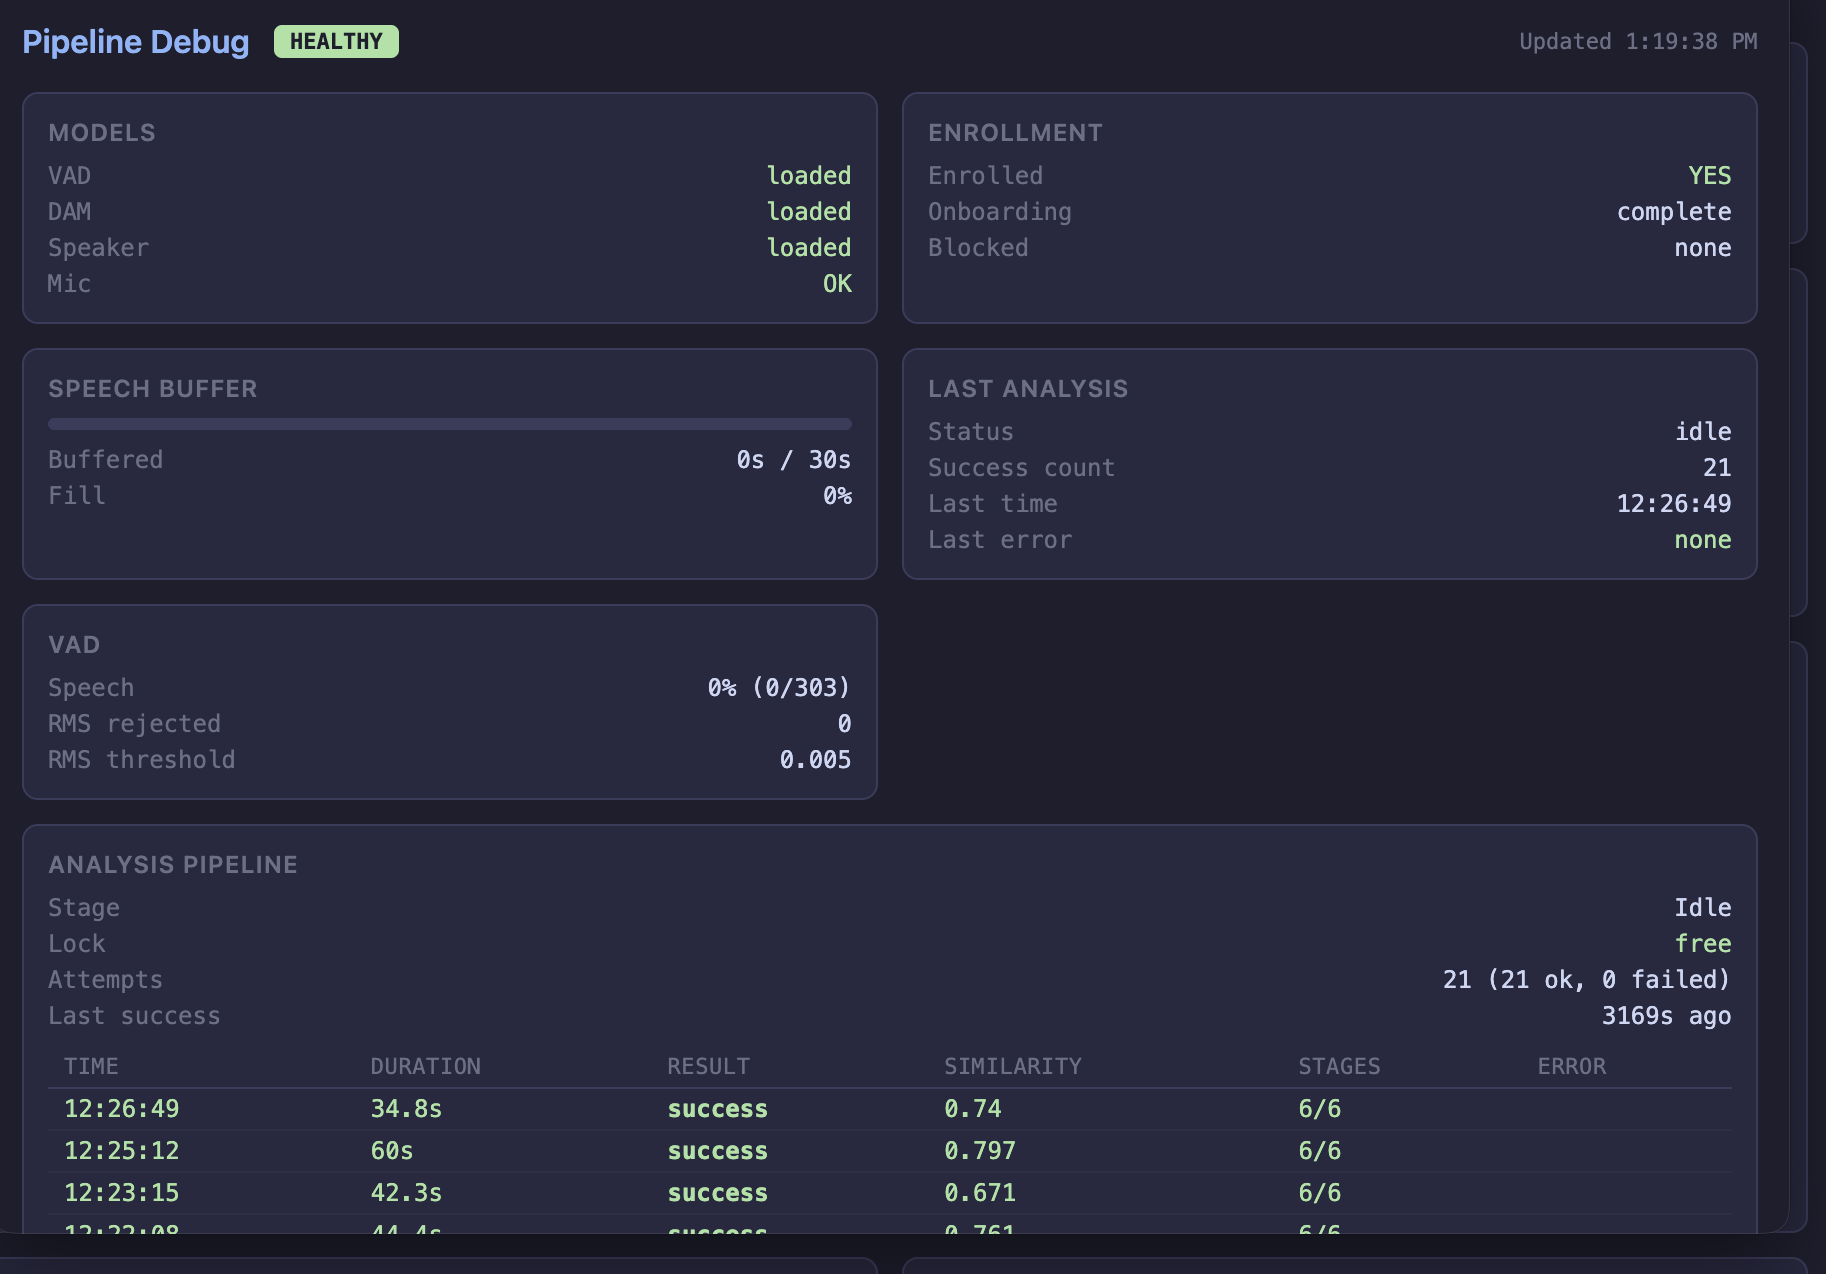The height and width of the screenshot is (1274, 1826).
Task: Click the VAD loaded status in Models
Action: coord(809,176)
